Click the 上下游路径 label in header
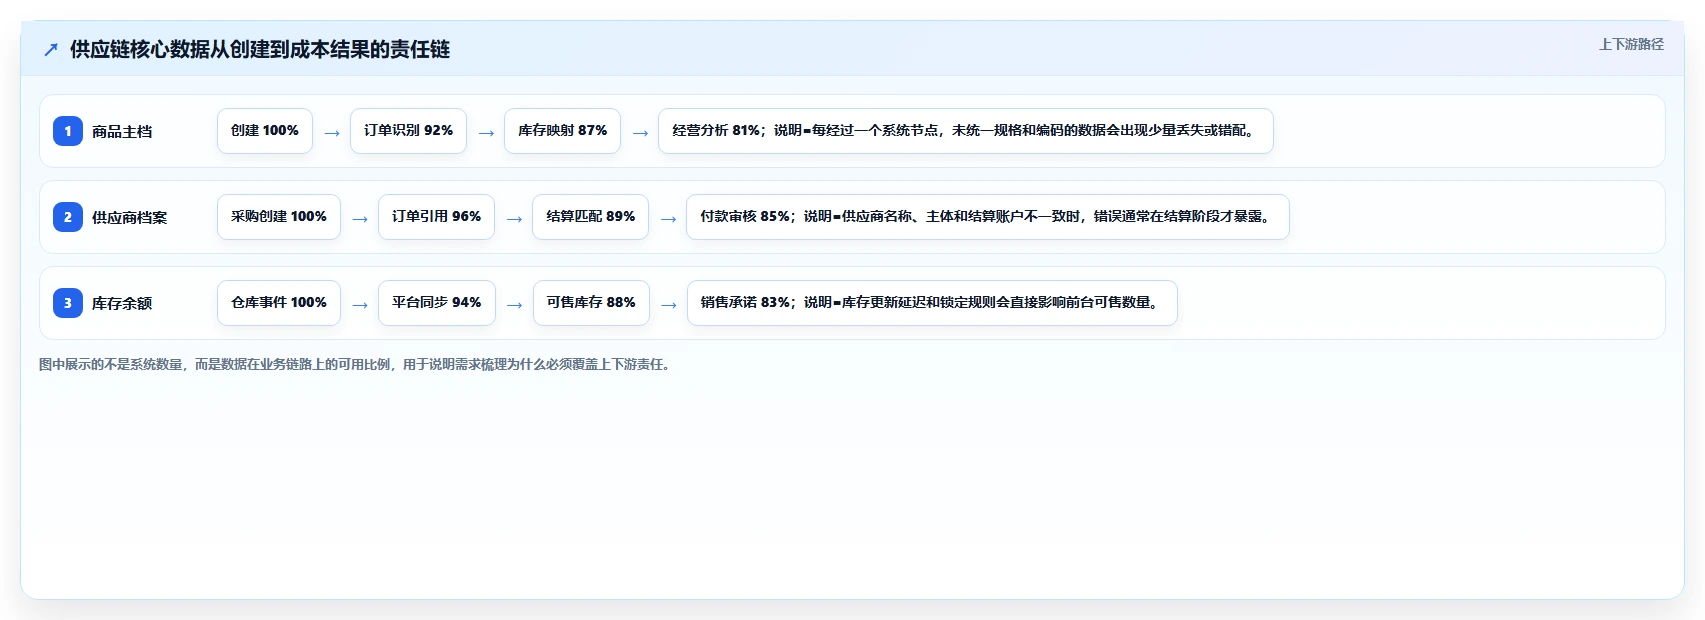The image size is (1705, 620). click(1631, 44)
